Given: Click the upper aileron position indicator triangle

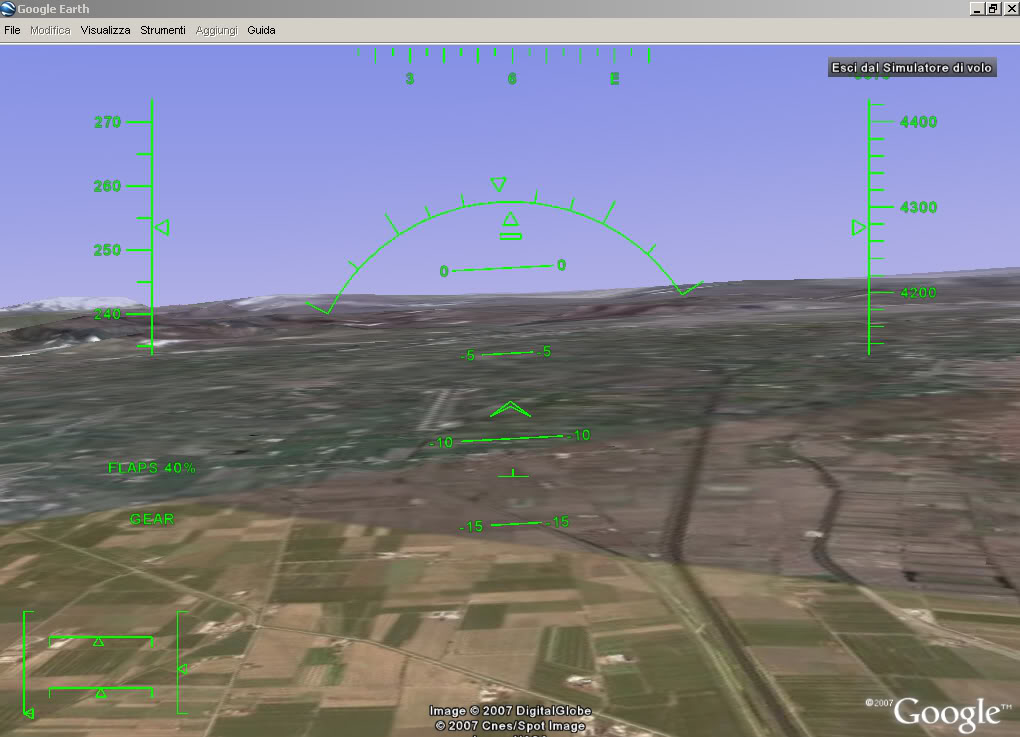Looking at the screenshot, I should pos(98,641).
